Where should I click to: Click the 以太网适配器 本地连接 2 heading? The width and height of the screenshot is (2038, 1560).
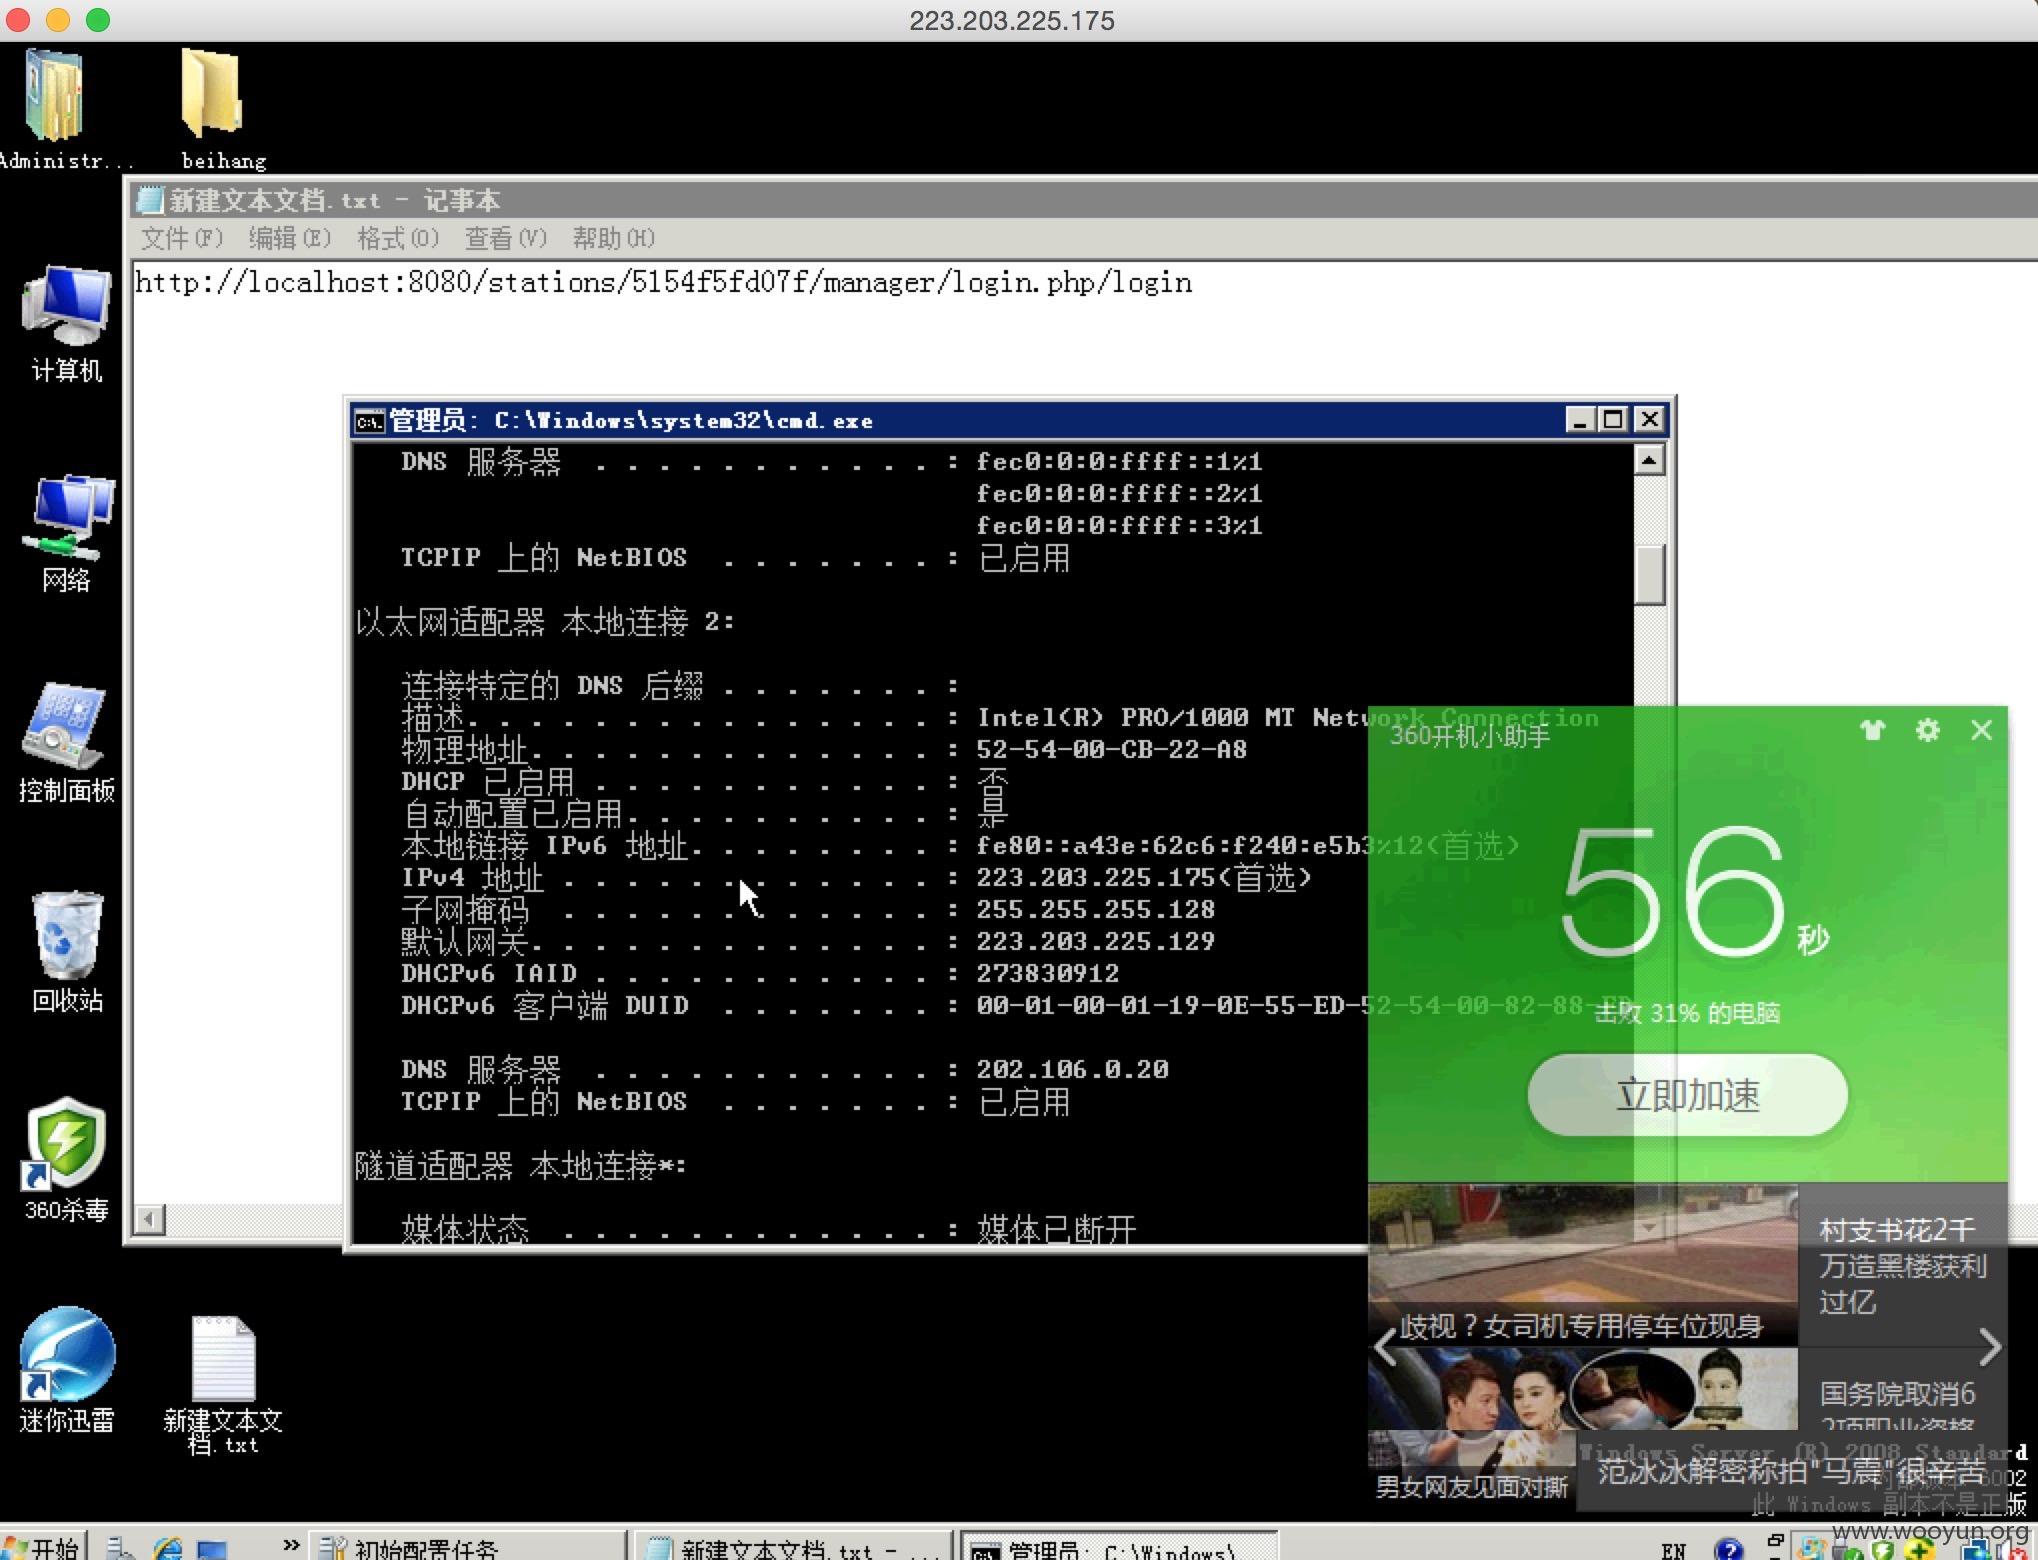(544, 622)
